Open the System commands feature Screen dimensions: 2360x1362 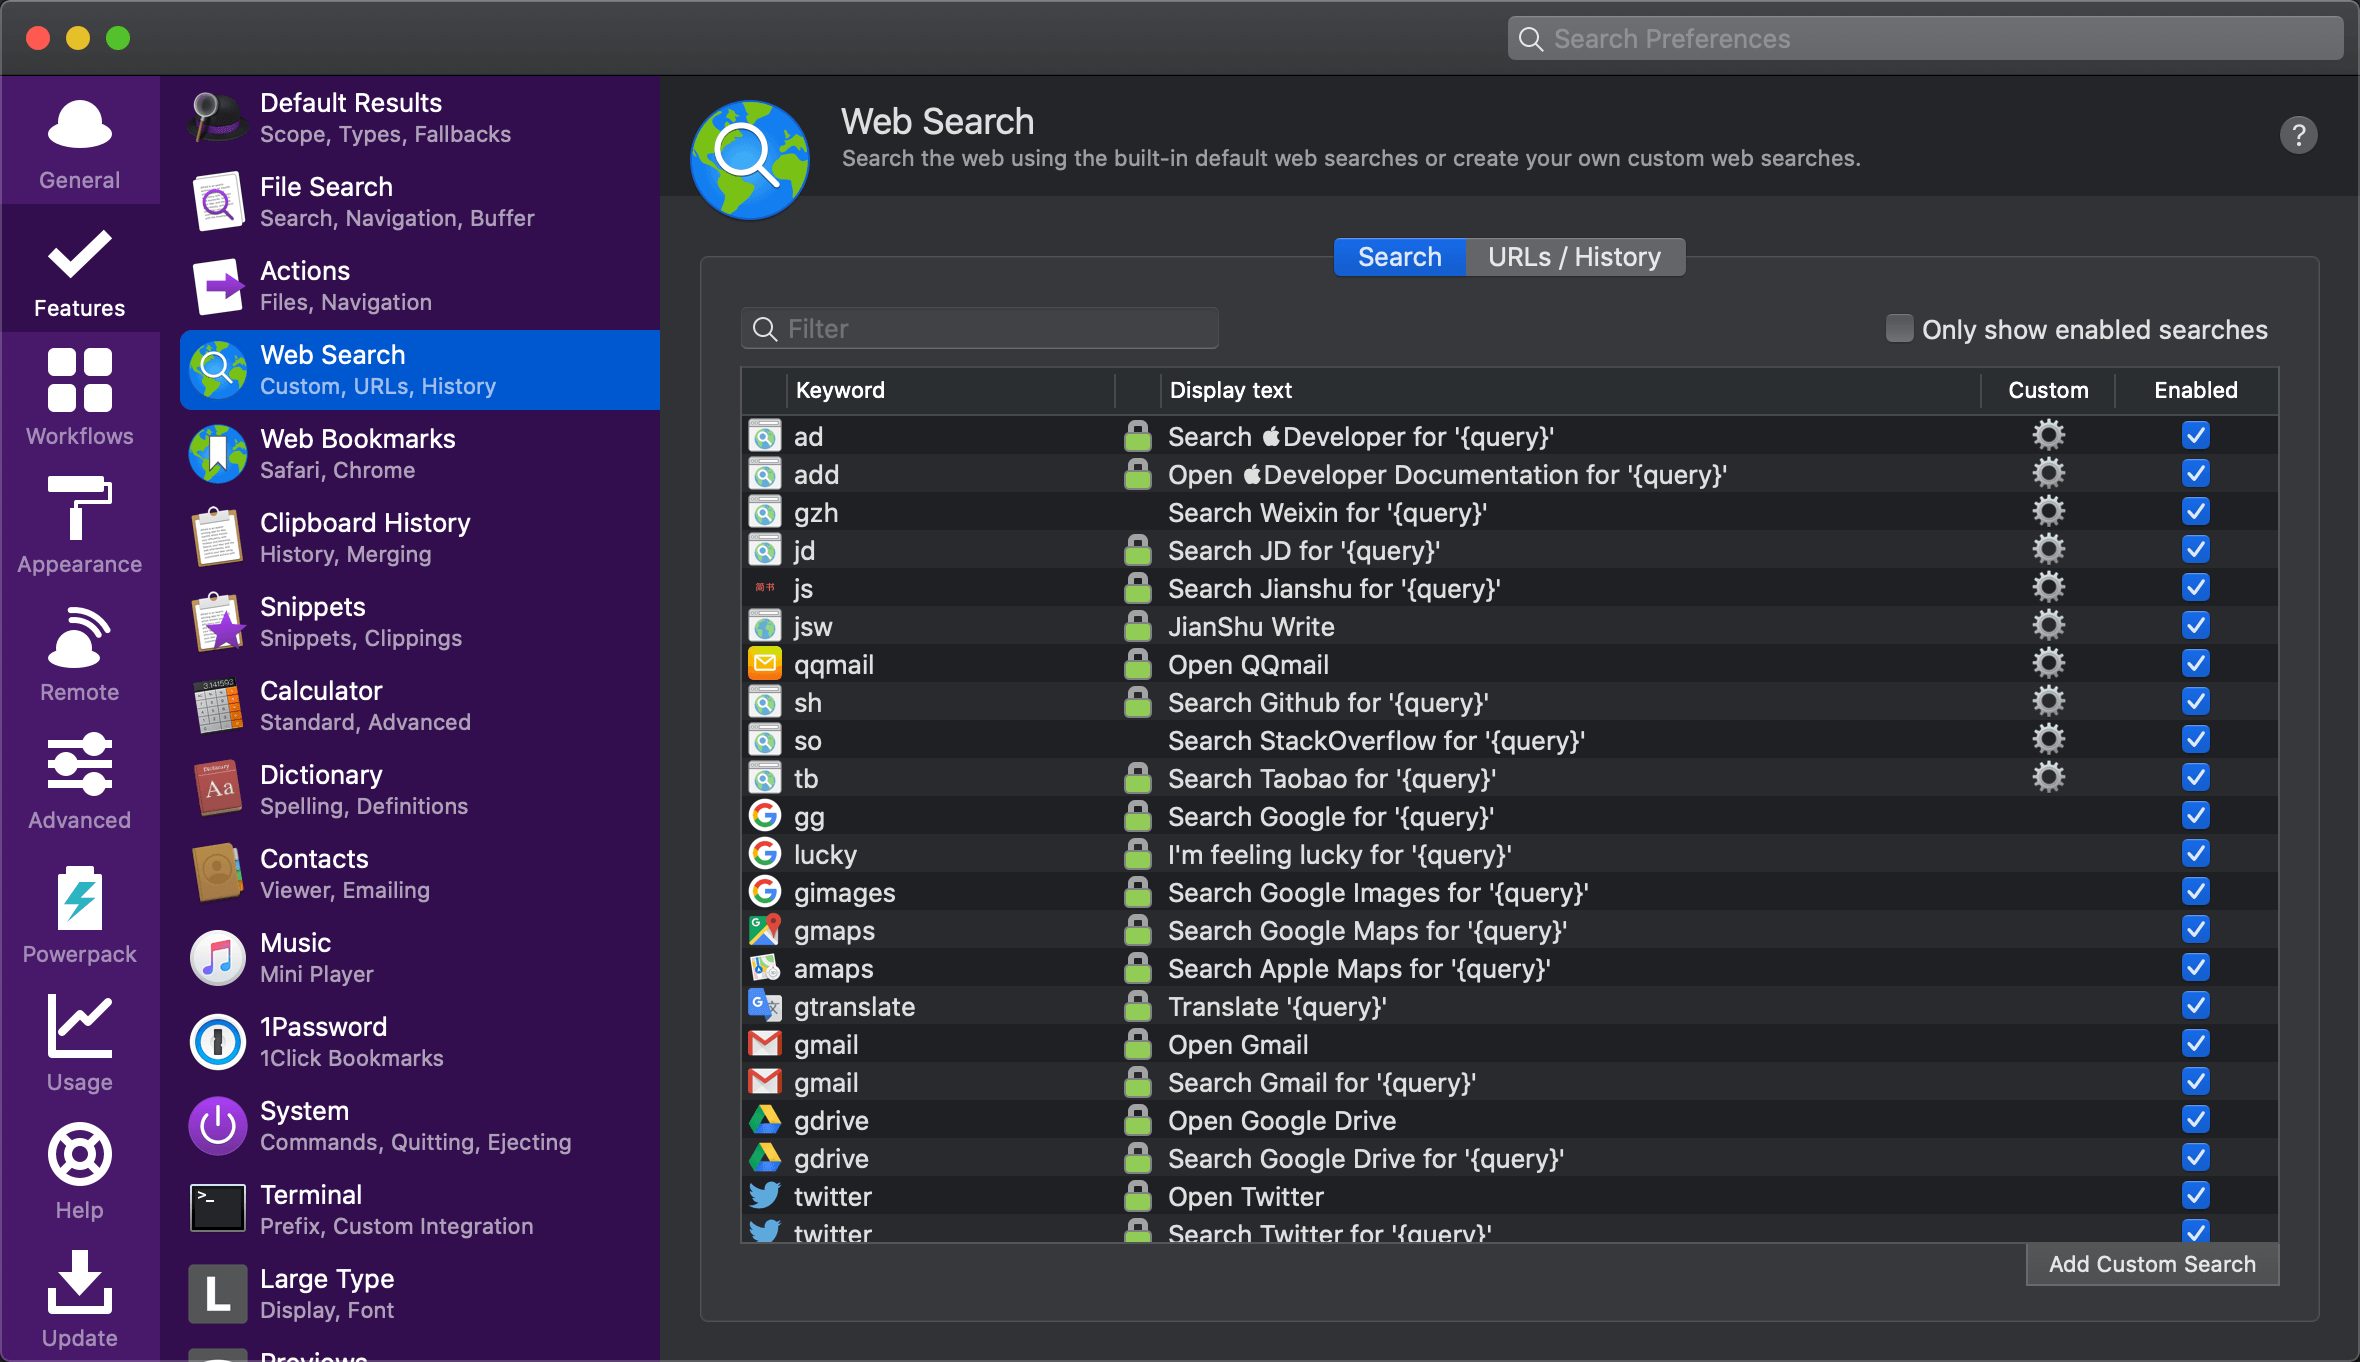(x=420, y=1126)
